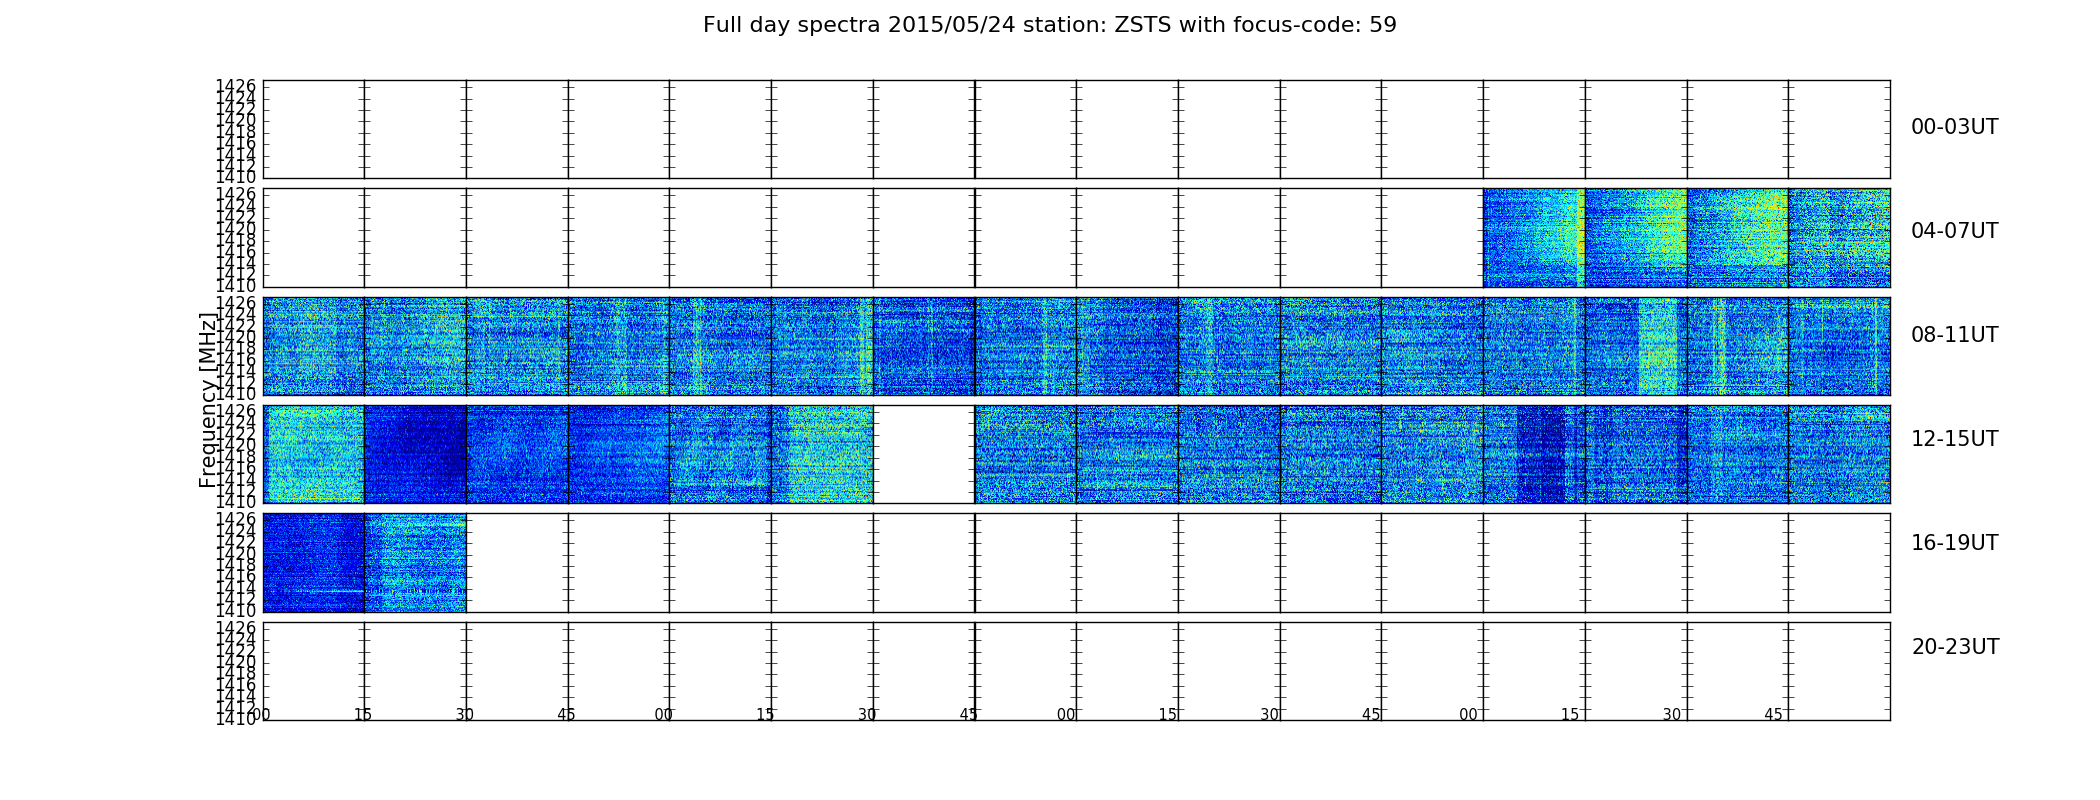Click the dark blue second segment of 12-15UT row
This screenshot has width=2100, height=800.
415,454
